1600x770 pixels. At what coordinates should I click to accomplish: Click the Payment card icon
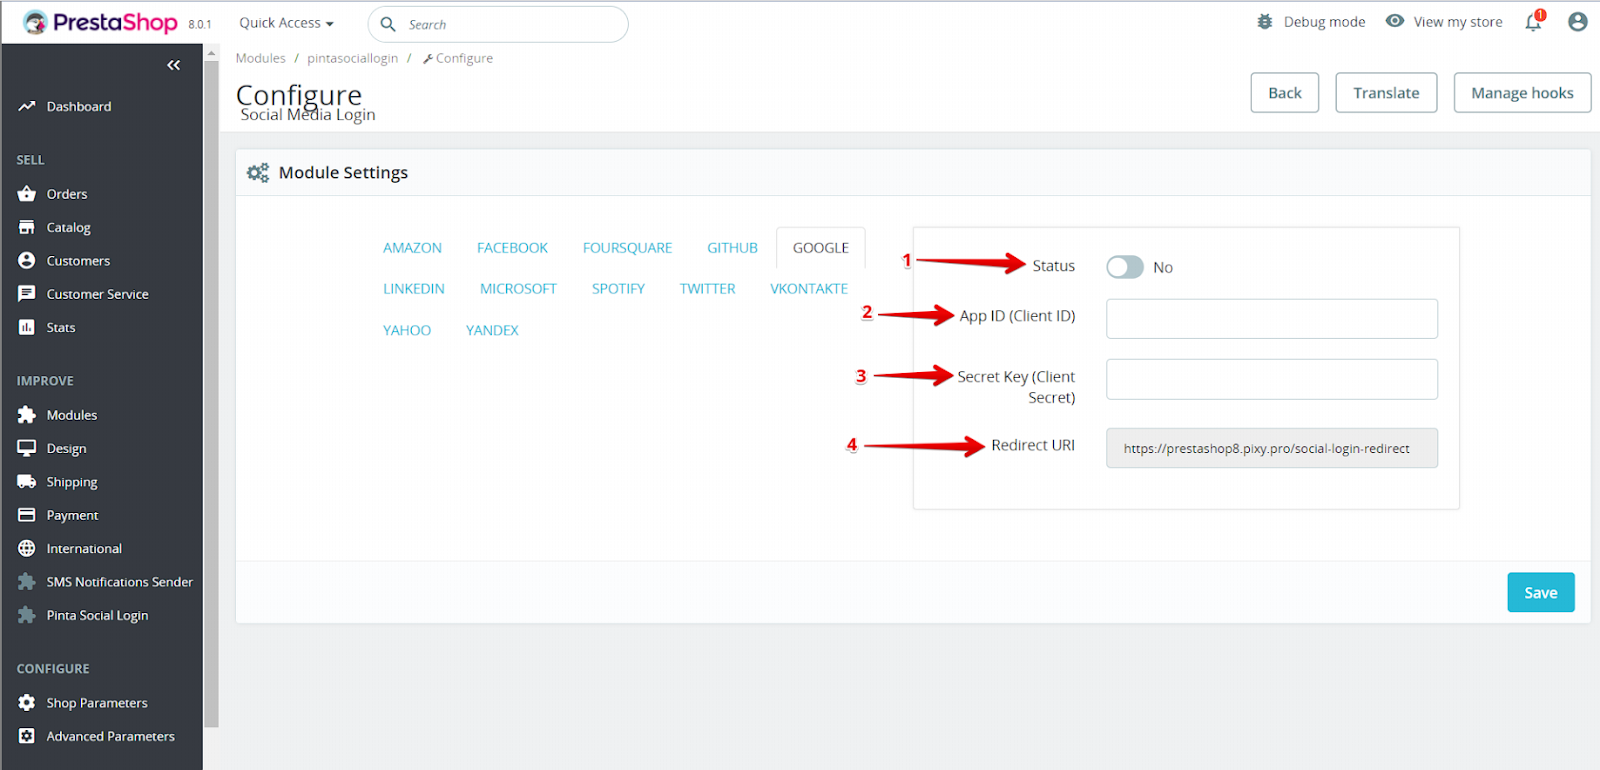(27, 515)
